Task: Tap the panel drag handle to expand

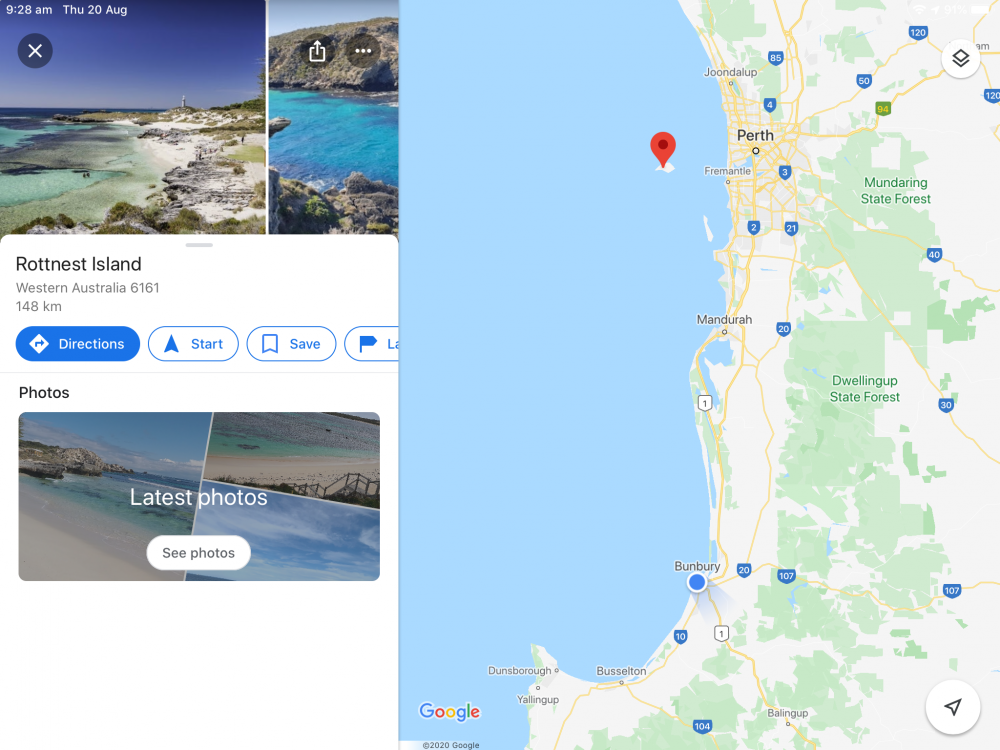Action: pos(199,245)
